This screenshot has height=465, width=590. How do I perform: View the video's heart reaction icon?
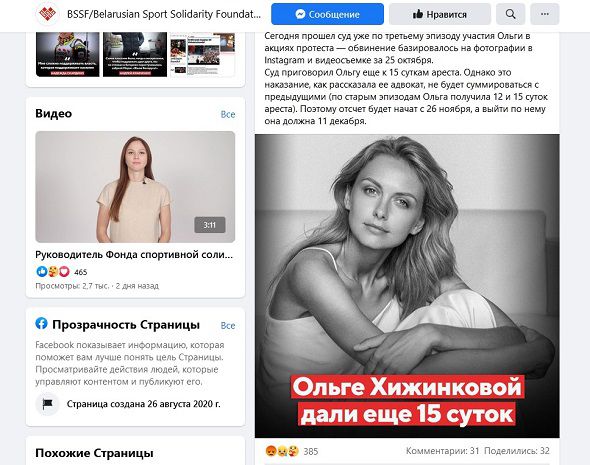click(64, 271)
